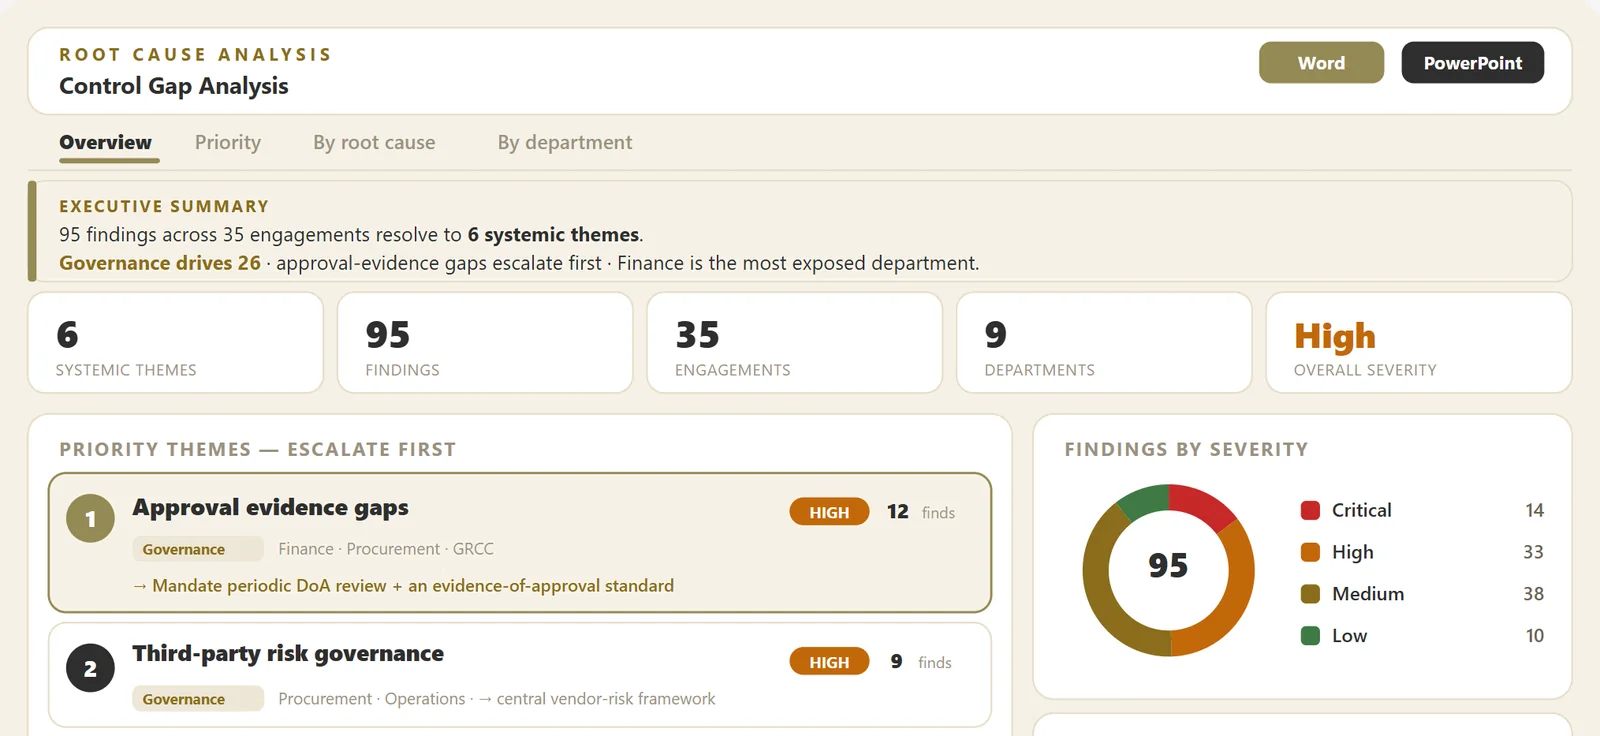
Task: Click the number 2 priority badge
Action: pyautogui.click(x=90, y=669)
